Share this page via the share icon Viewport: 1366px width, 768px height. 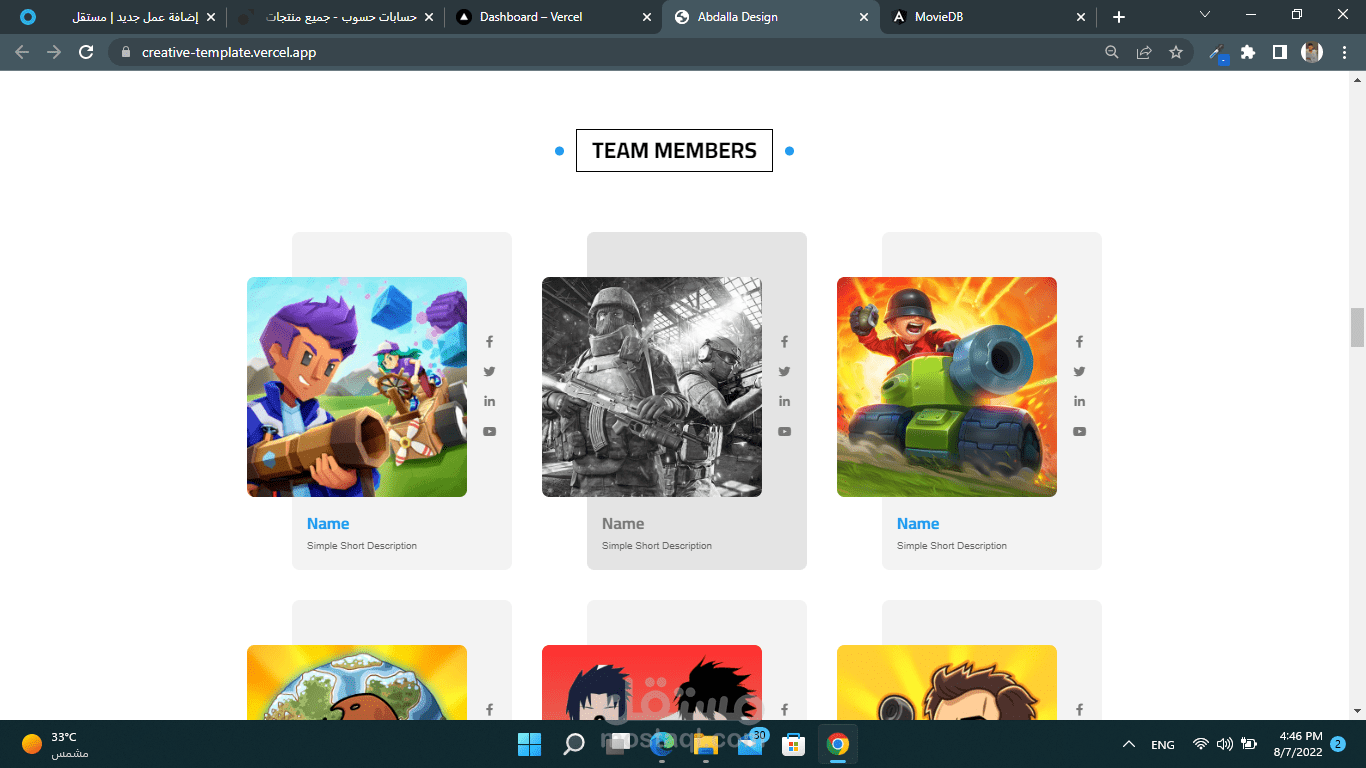click(x=1144, y=52)
